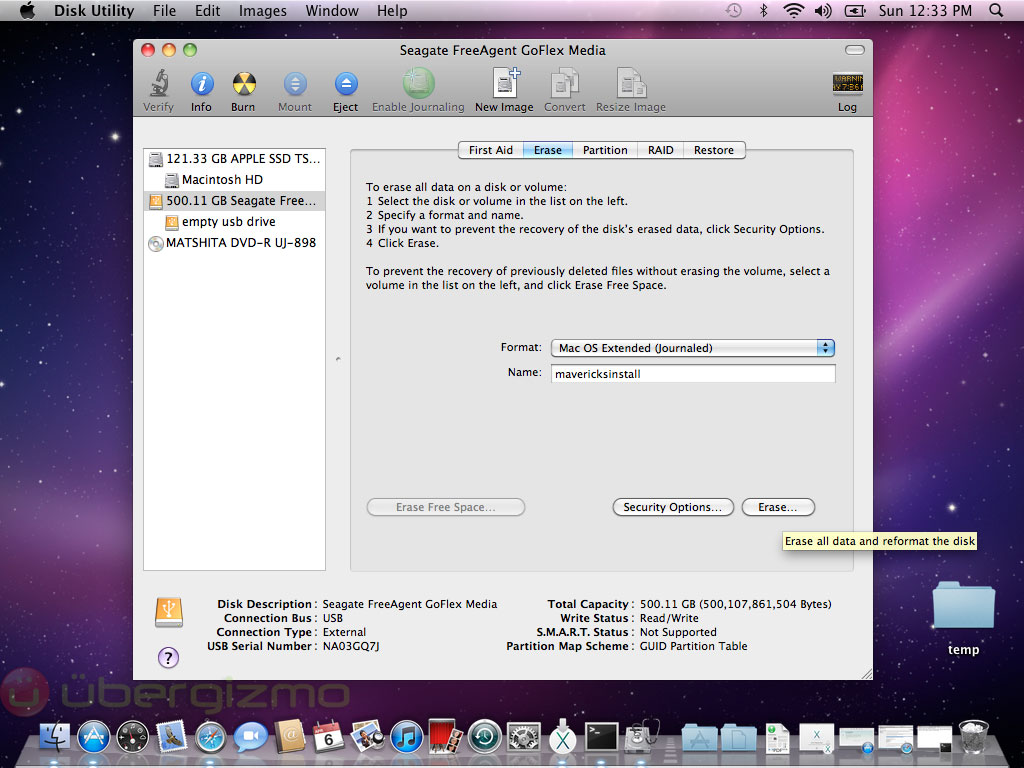Click the Time Machine menu bar icon
The width and height of the screenshot is (1024, 768).
(x=733, y=10)
